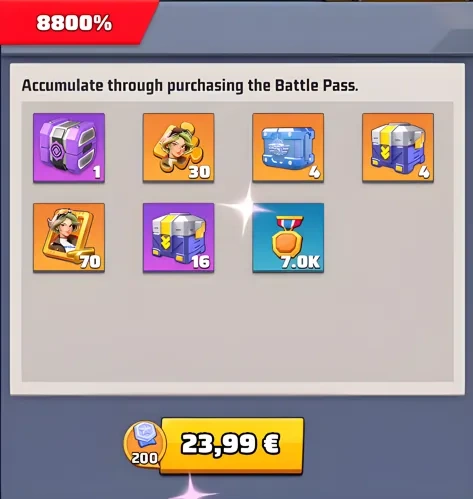
Task: Select the hero puzzle piece shard item
Action: [179, 148]
